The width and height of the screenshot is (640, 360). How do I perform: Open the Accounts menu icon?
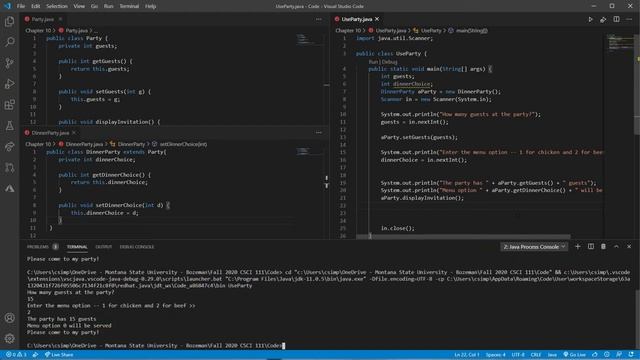[9, 318]
